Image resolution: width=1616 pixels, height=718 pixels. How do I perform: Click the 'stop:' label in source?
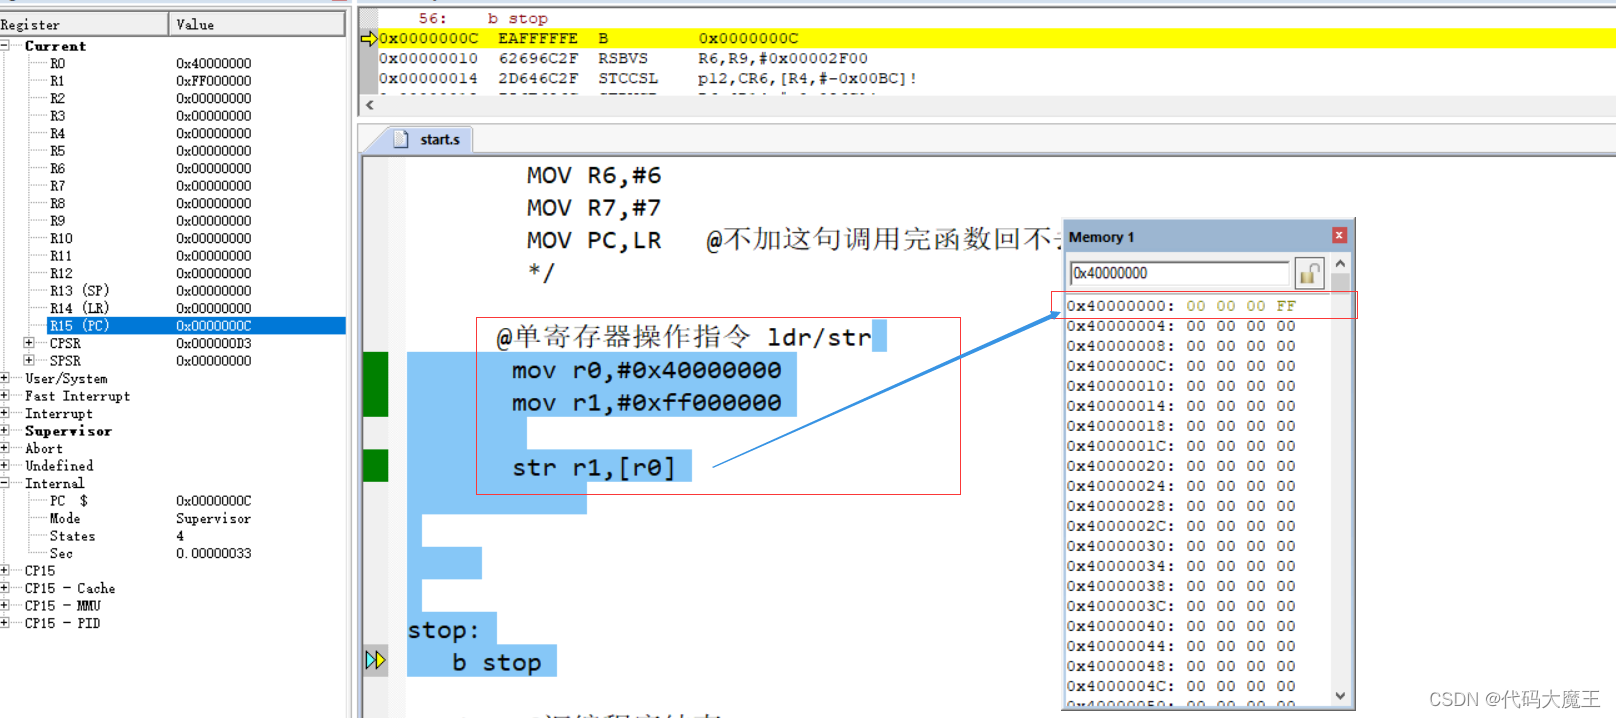tap(443, 630)
